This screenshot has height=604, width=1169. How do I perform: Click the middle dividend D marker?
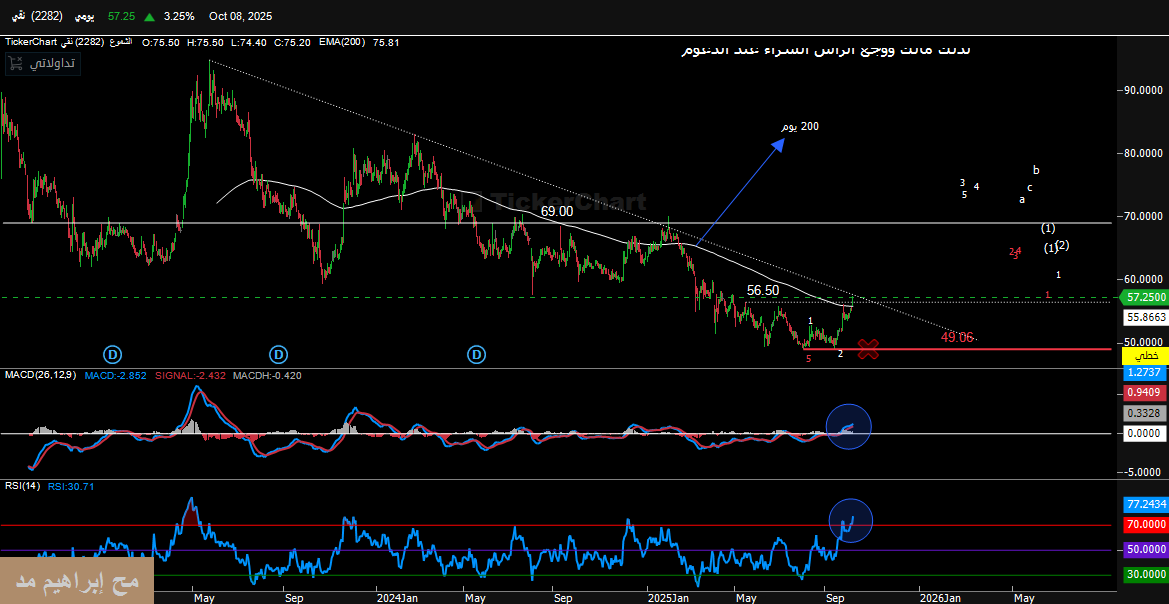coord(278,354)
